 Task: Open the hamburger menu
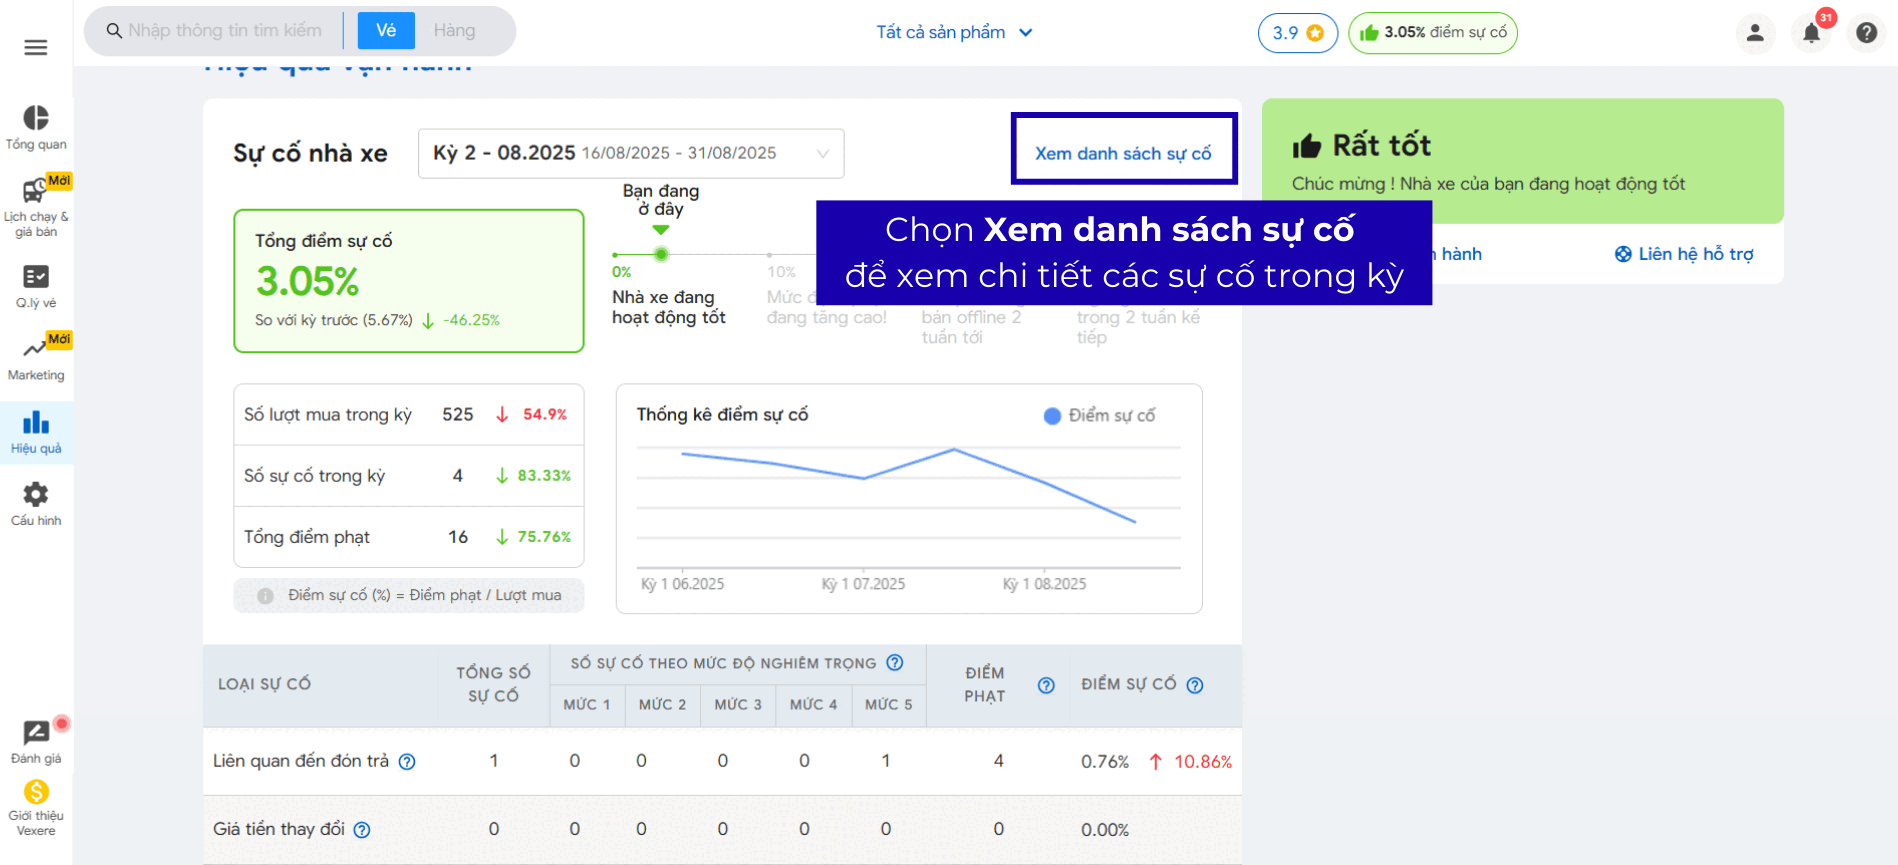click(36, 47)
